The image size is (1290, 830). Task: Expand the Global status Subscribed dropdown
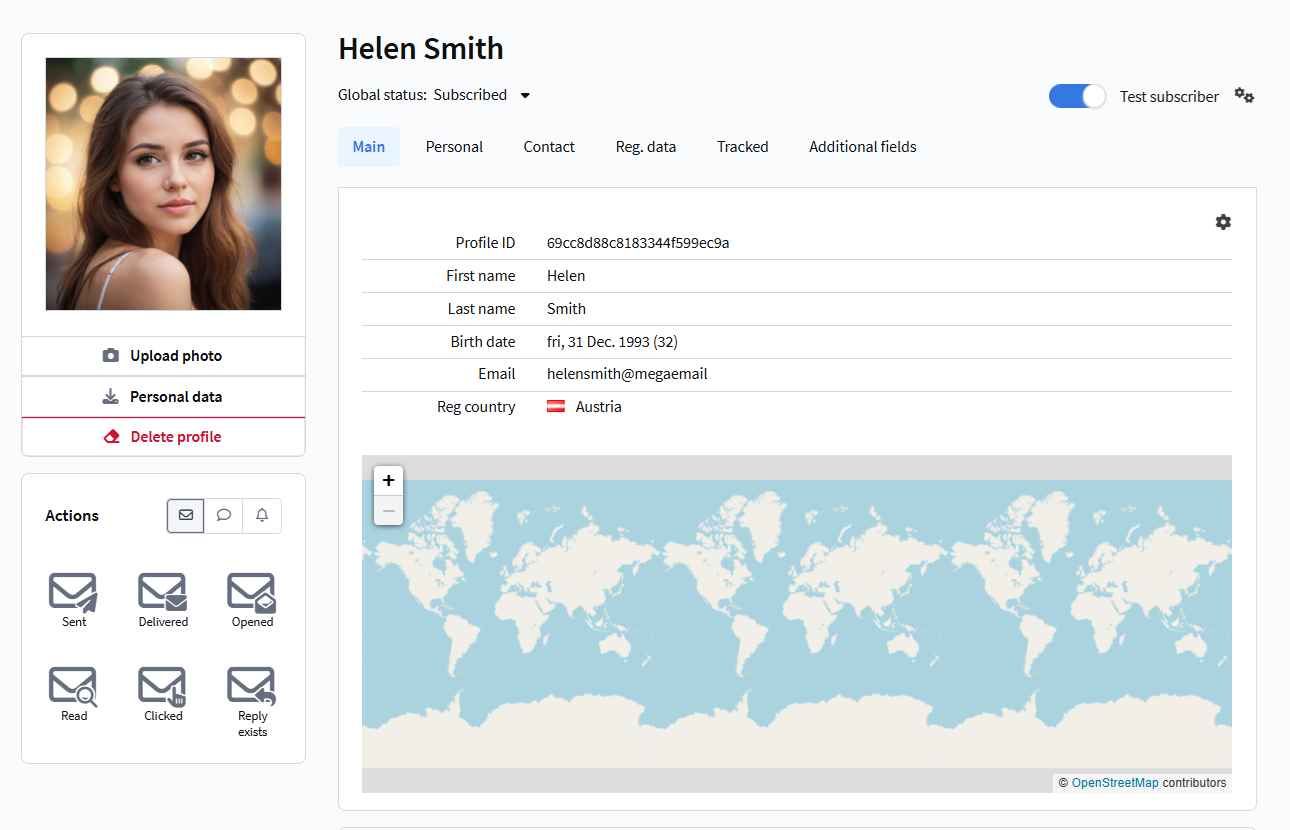(525, 96)
